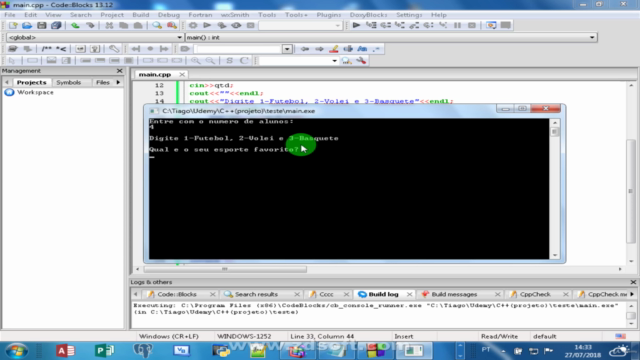Image resolution: width=640 pixels, height=360 pixels.
Task: Click the New file toolbar icon
Action: 13,25
